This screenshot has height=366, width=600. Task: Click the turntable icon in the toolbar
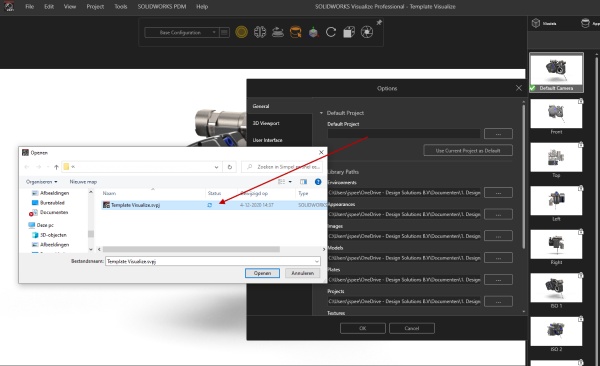(x=278, y=32)
